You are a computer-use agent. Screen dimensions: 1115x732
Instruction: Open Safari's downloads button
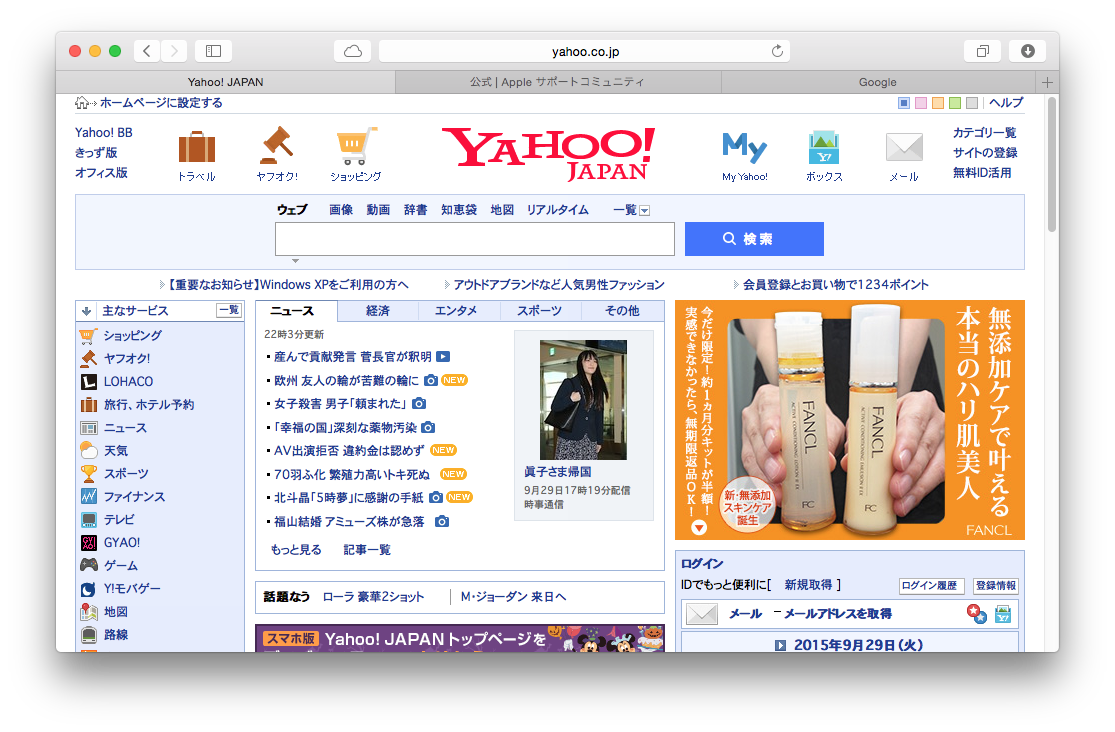pos(1027,51)
